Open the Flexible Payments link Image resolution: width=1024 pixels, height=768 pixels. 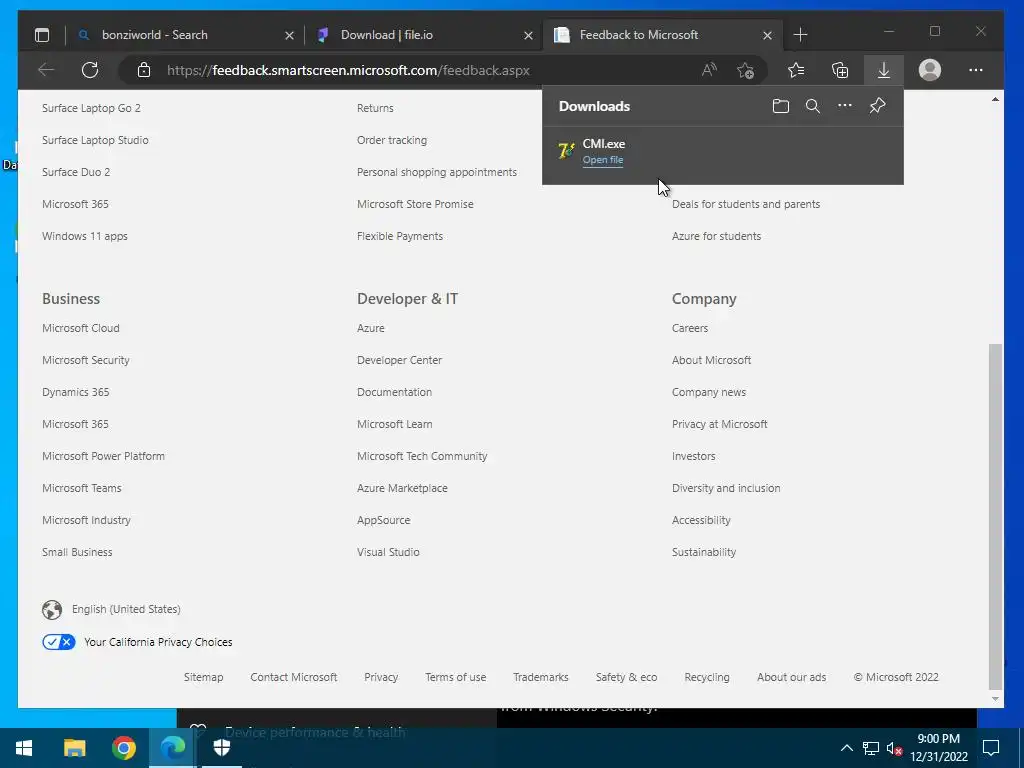click(400, 236)
